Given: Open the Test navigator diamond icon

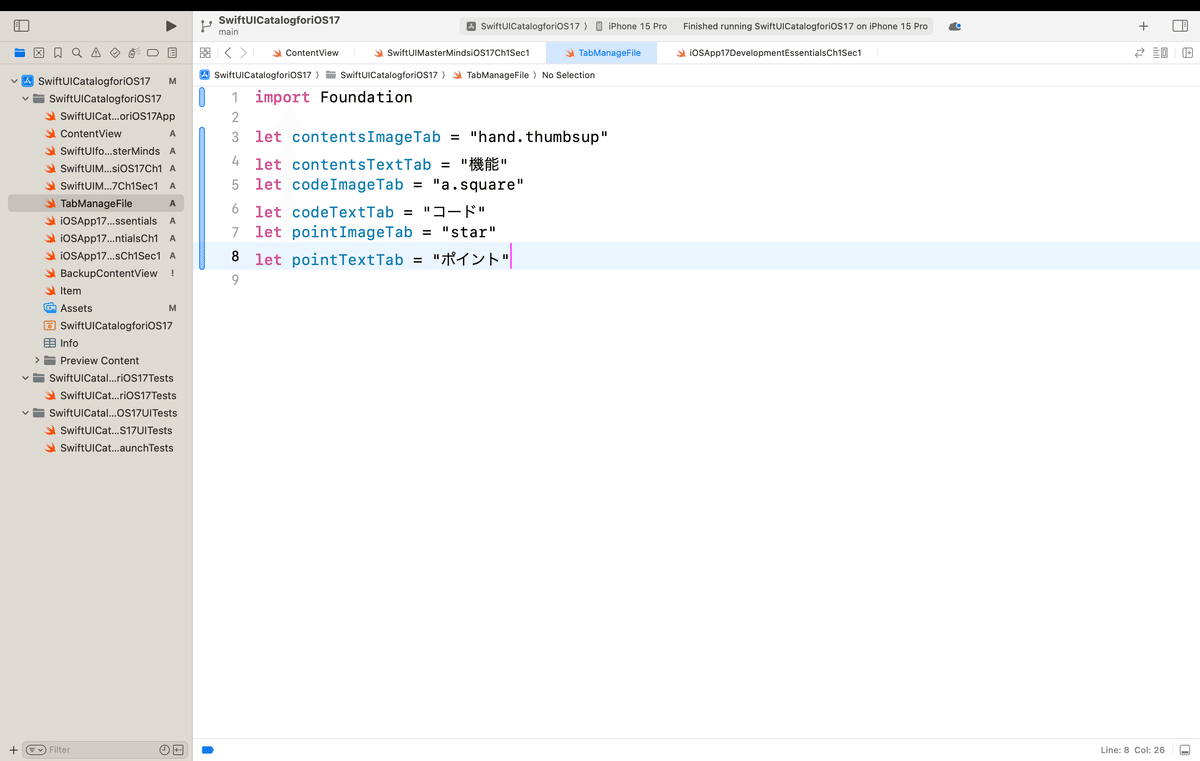Looking at the screenshot, I should coord(115,52).
